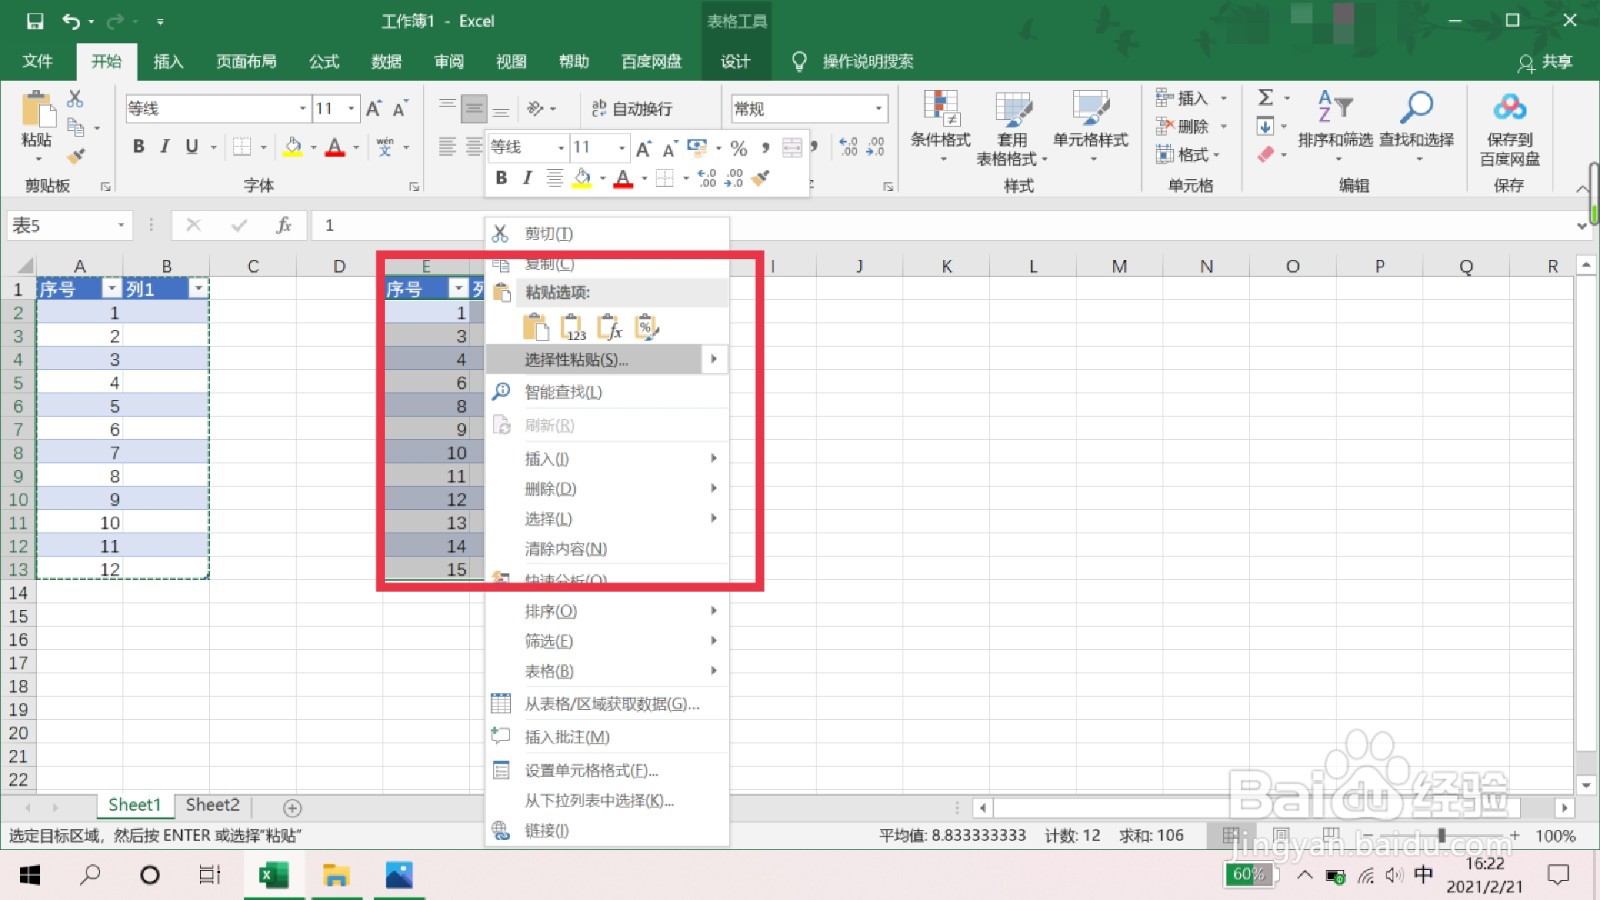The width and height of the screenshot is (1600, 900).
Task: Click the Cut scissors icon in ribbon
Action: coord(75,99)
